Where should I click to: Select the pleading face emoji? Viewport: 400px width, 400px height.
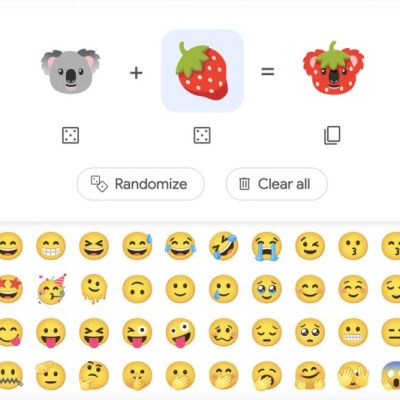pyautogui.click(x=310, y=332)
